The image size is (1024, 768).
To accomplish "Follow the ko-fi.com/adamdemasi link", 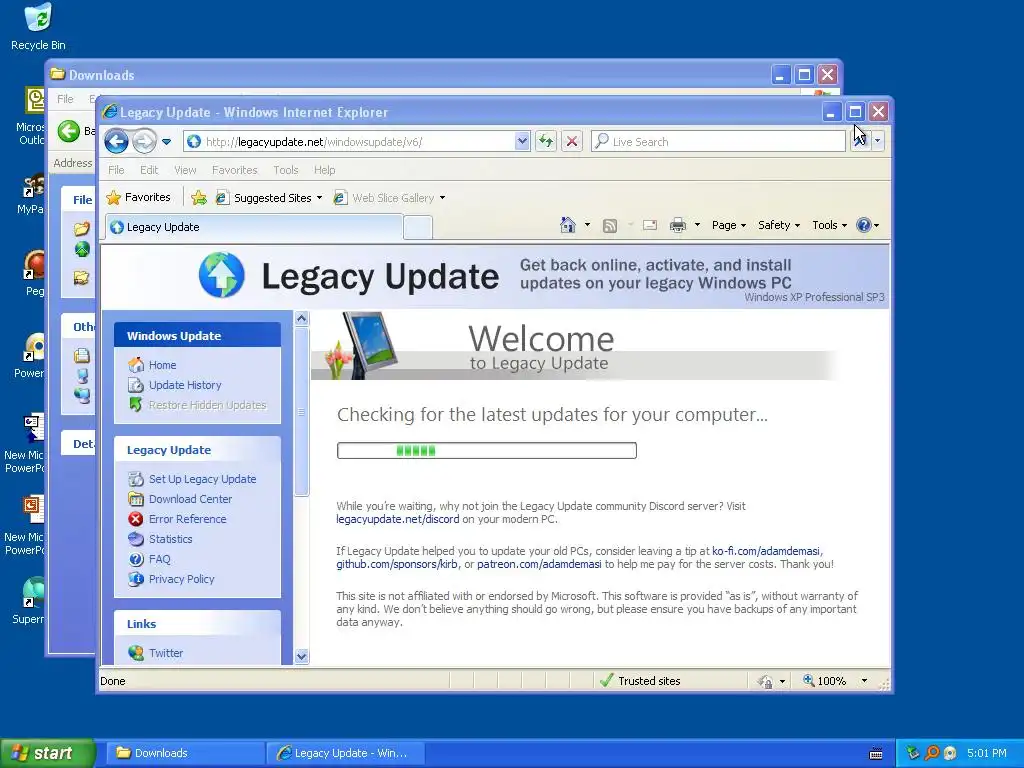I will [765, 551].
